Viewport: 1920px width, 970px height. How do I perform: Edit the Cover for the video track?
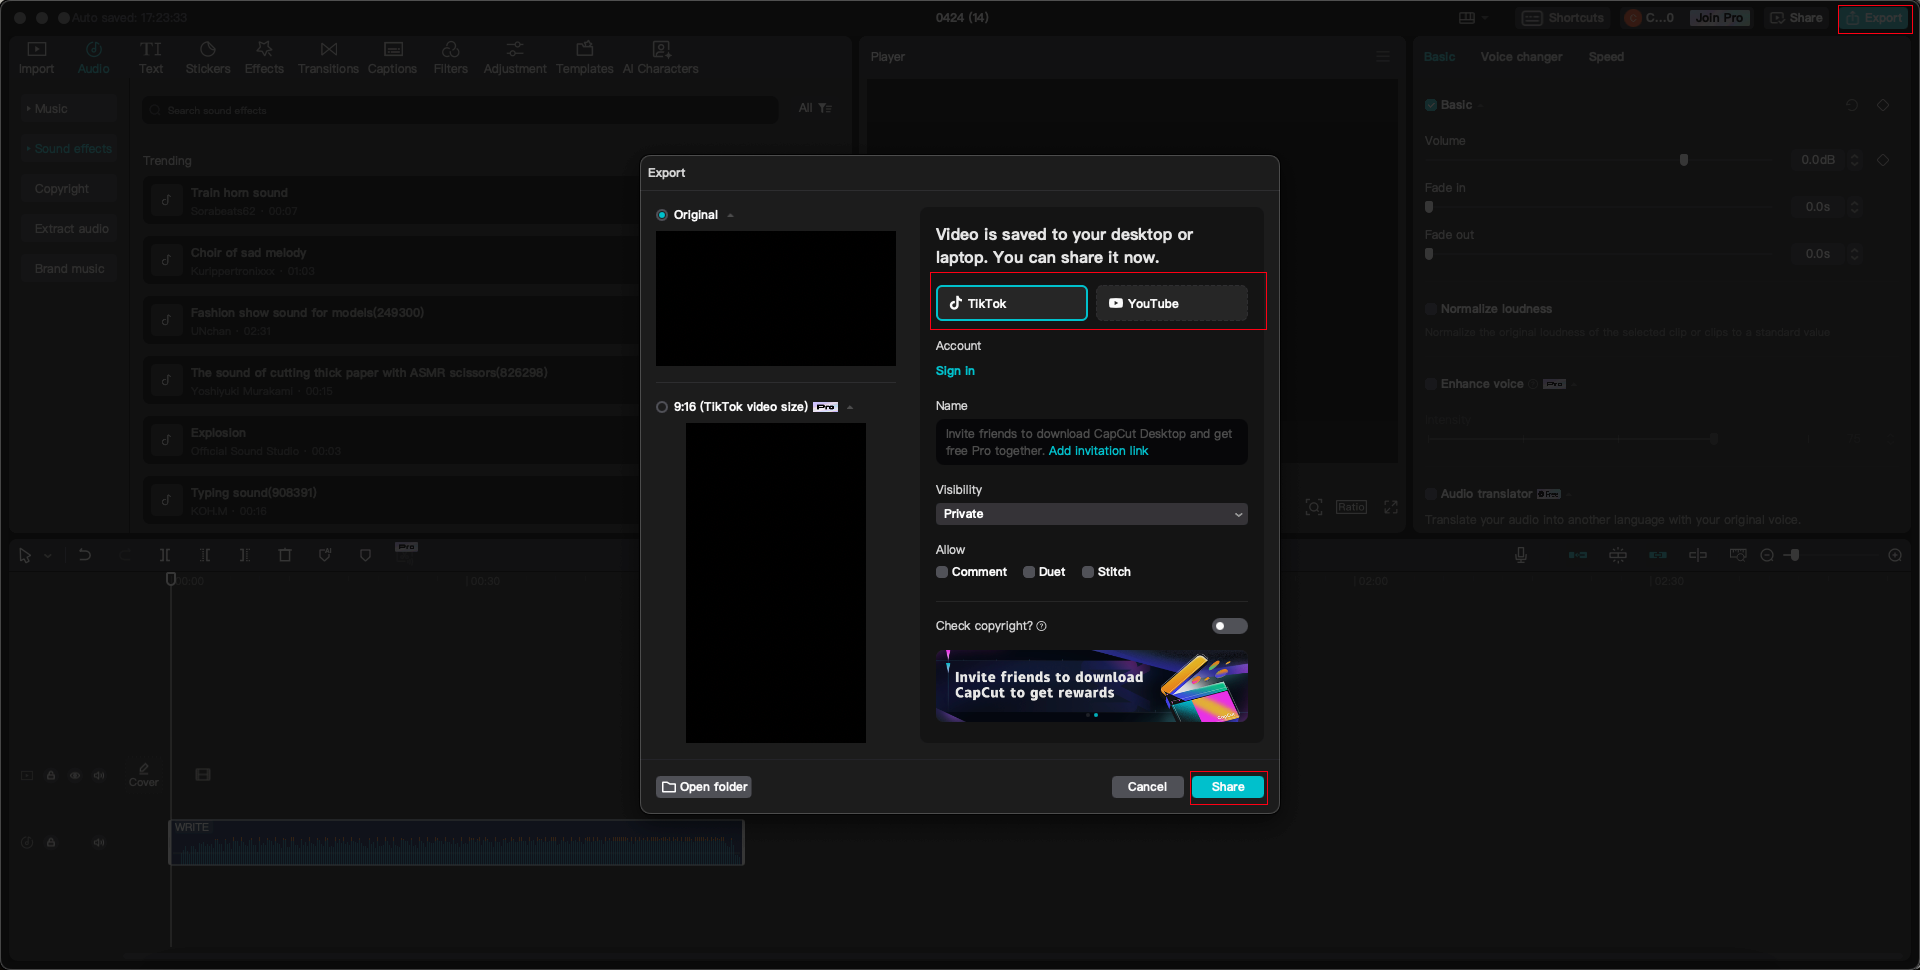[x=144, y=775]
